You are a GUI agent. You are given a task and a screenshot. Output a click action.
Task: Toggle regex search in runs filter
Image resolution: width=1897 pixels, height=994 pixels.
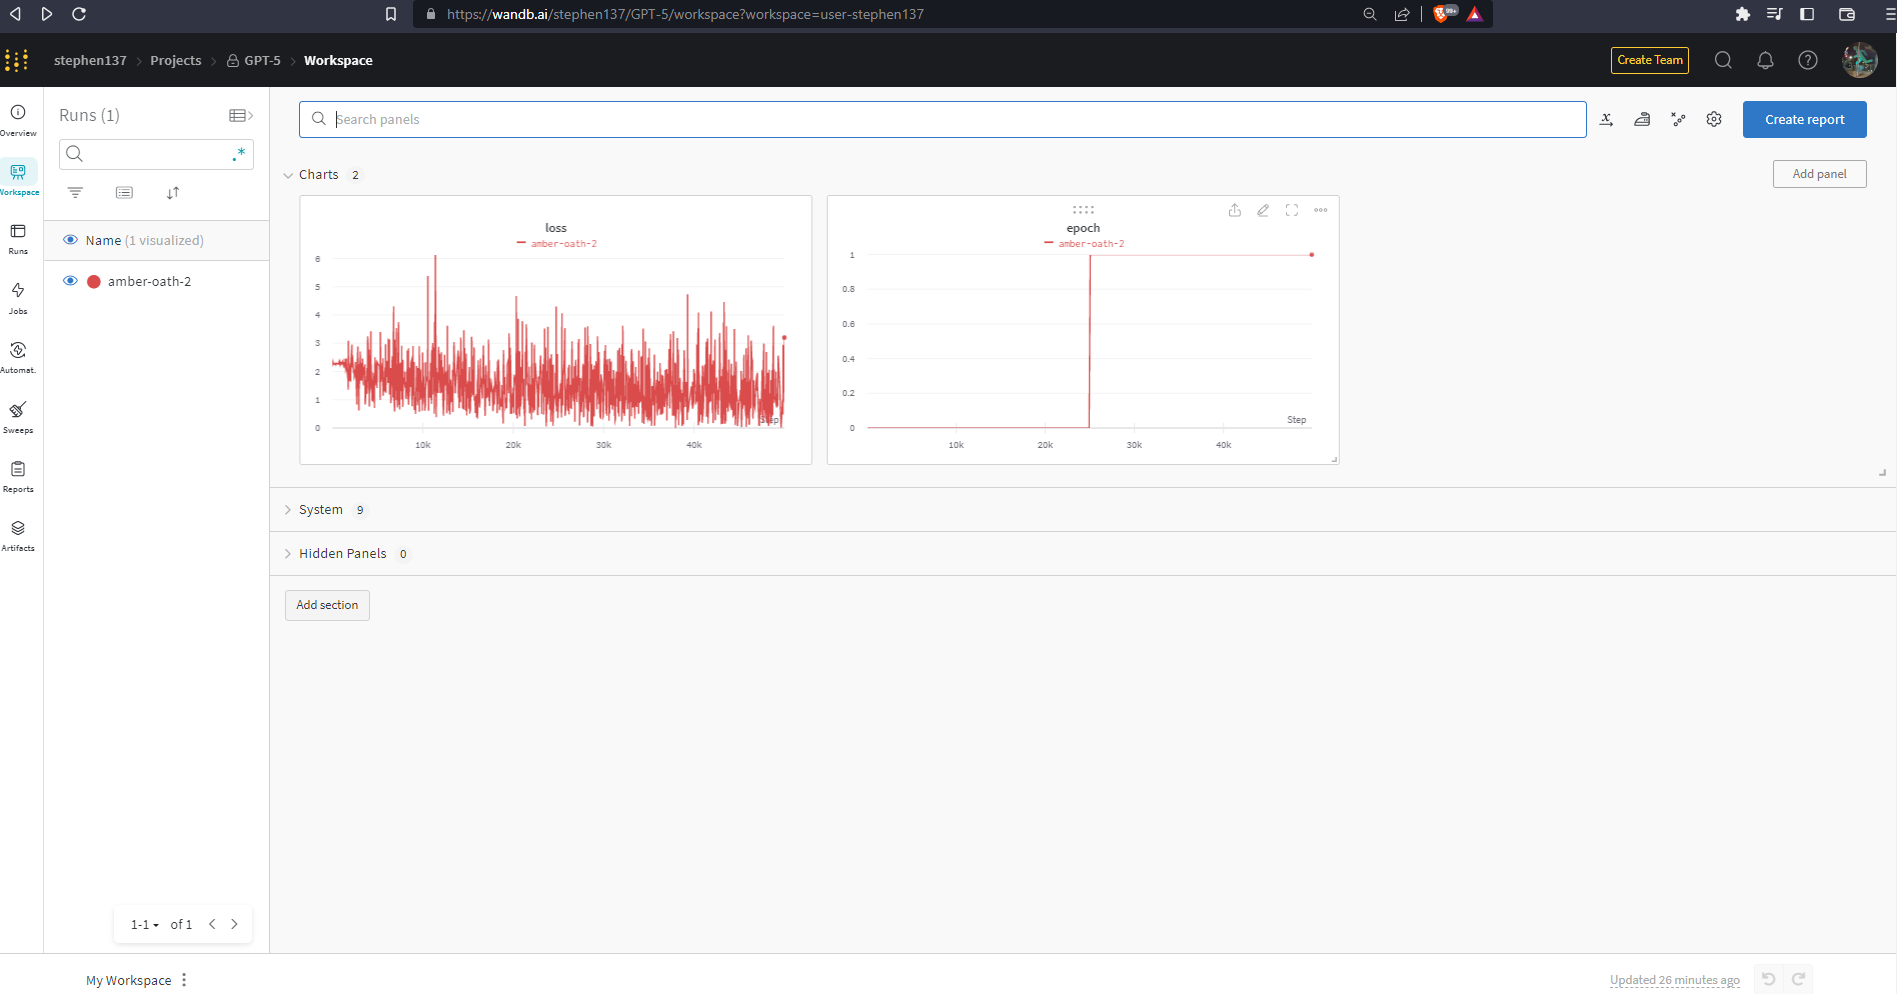pyautogui.click(x=239, y=154)
